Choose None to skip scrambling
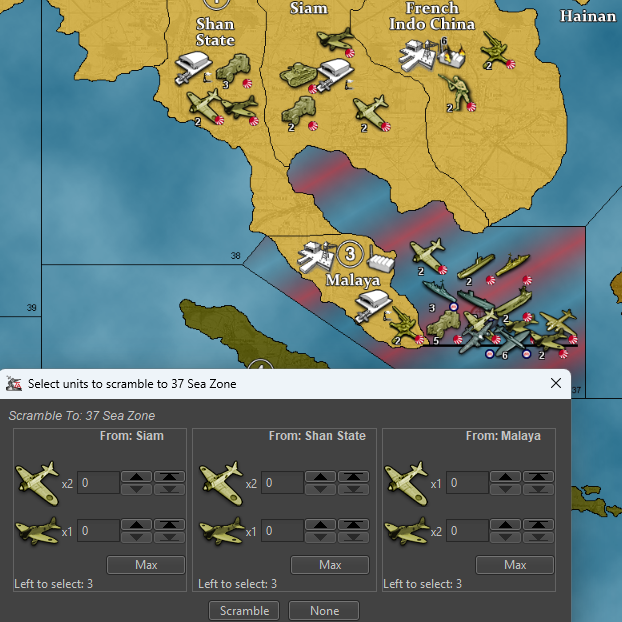This screenshot has height=622, width=622. 324,610
